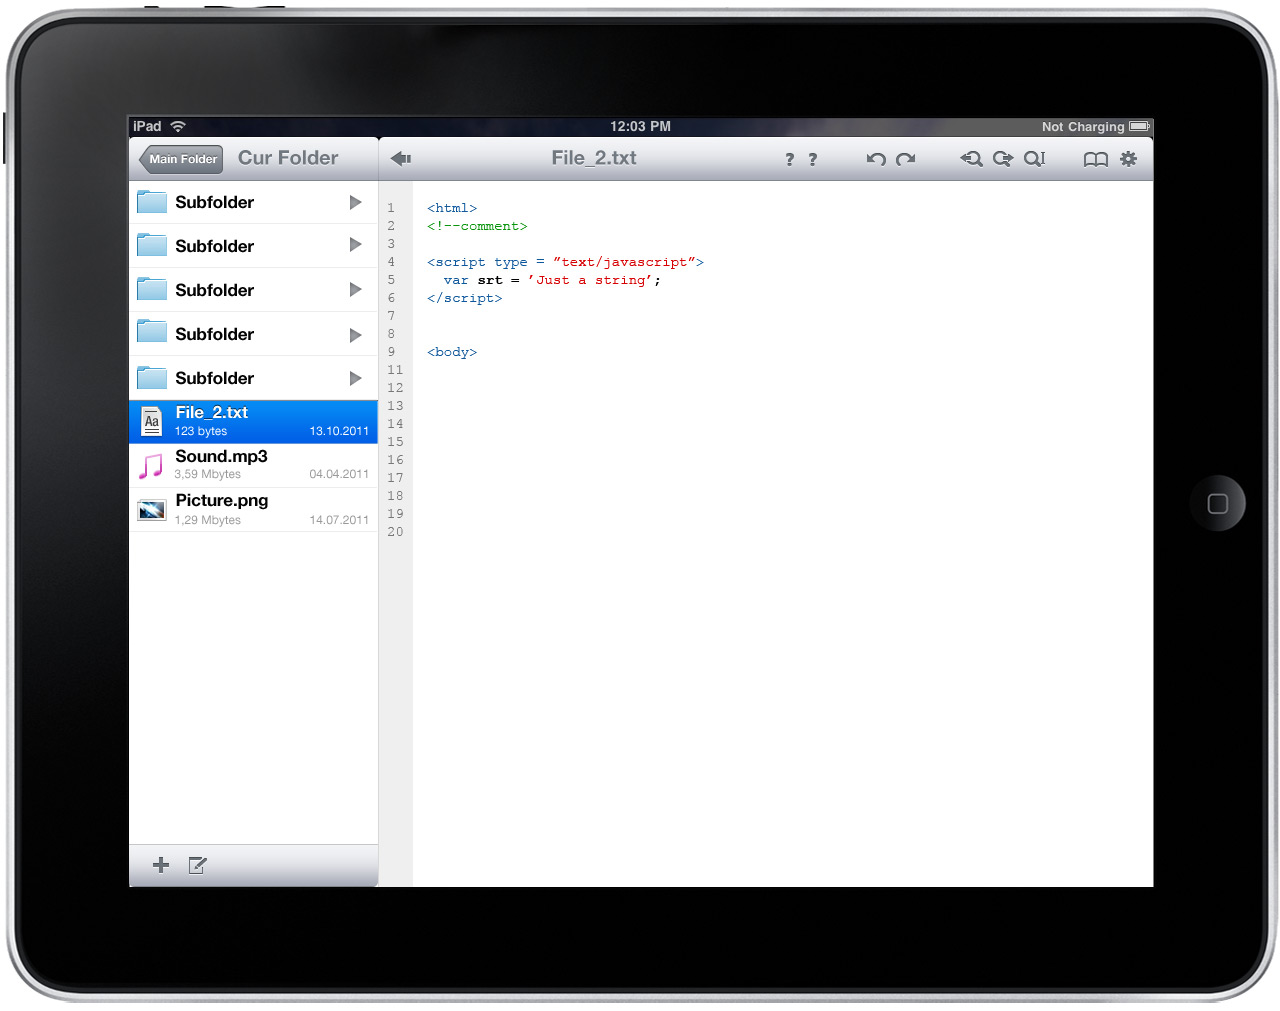Open the Picture.png file
The image size is (1280, 1011).
click(x=253, y=510)
